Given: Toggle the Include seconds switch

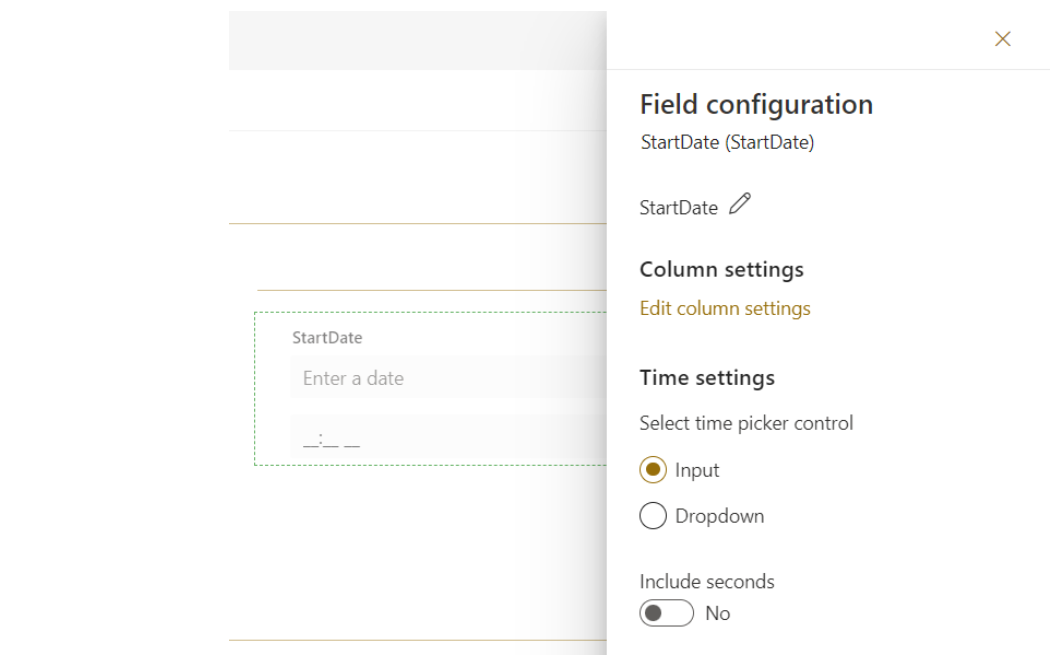Looking at the screenshot, I should 667,613.
